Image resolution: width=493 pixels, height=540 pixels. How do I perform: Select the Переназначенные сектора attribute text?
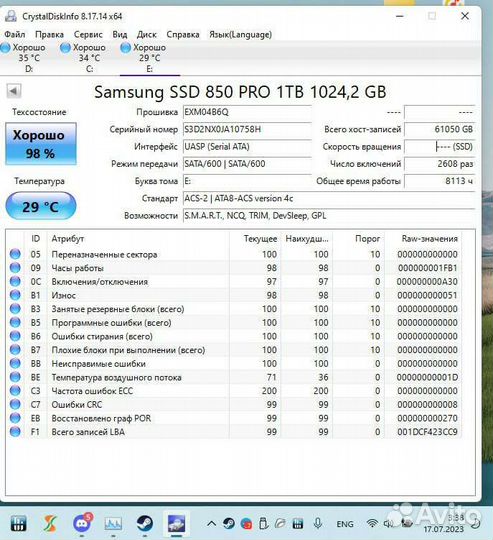[104, 255]
